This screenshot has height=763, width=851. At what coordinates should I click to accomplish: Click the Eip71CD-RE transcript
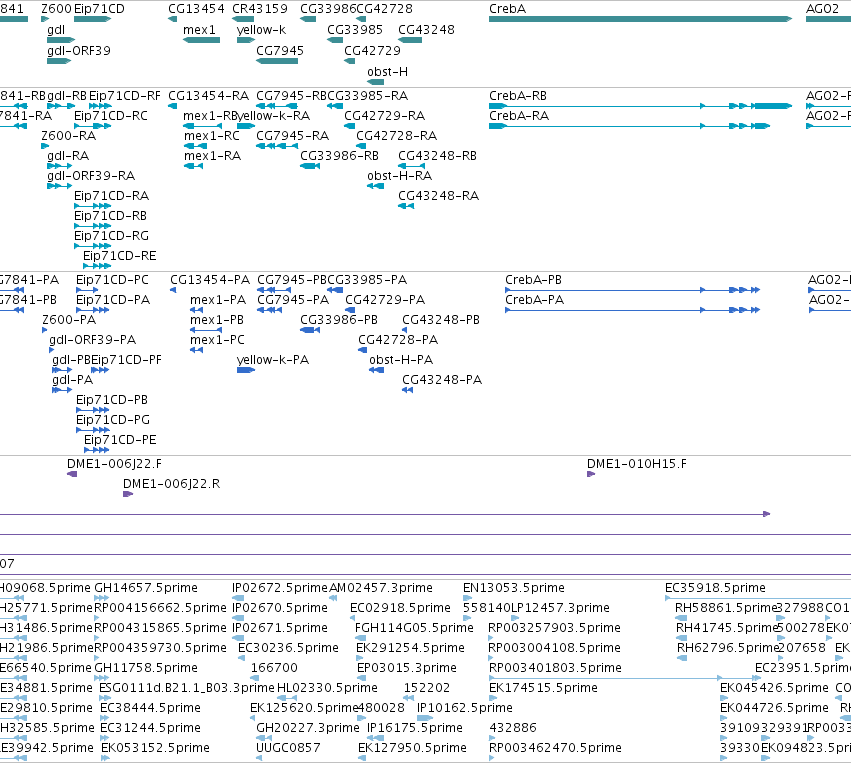pyautogui.click(x=97, y=266)
